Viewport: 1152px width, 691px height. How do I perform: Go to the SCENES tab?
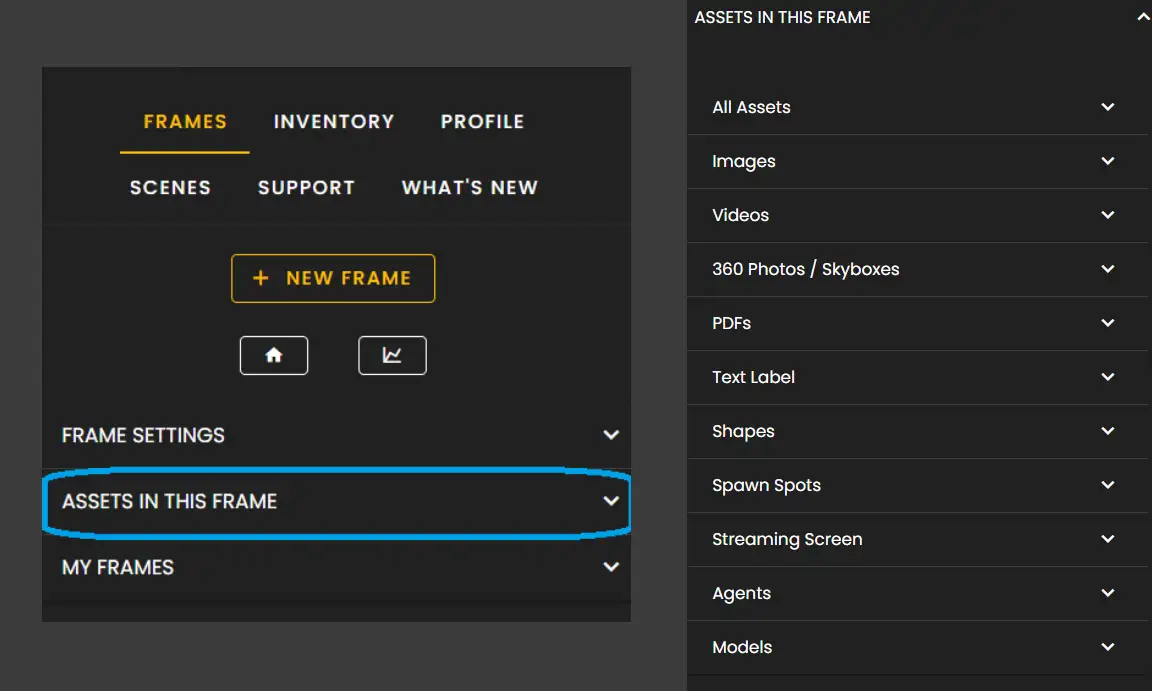pos(170,187)
